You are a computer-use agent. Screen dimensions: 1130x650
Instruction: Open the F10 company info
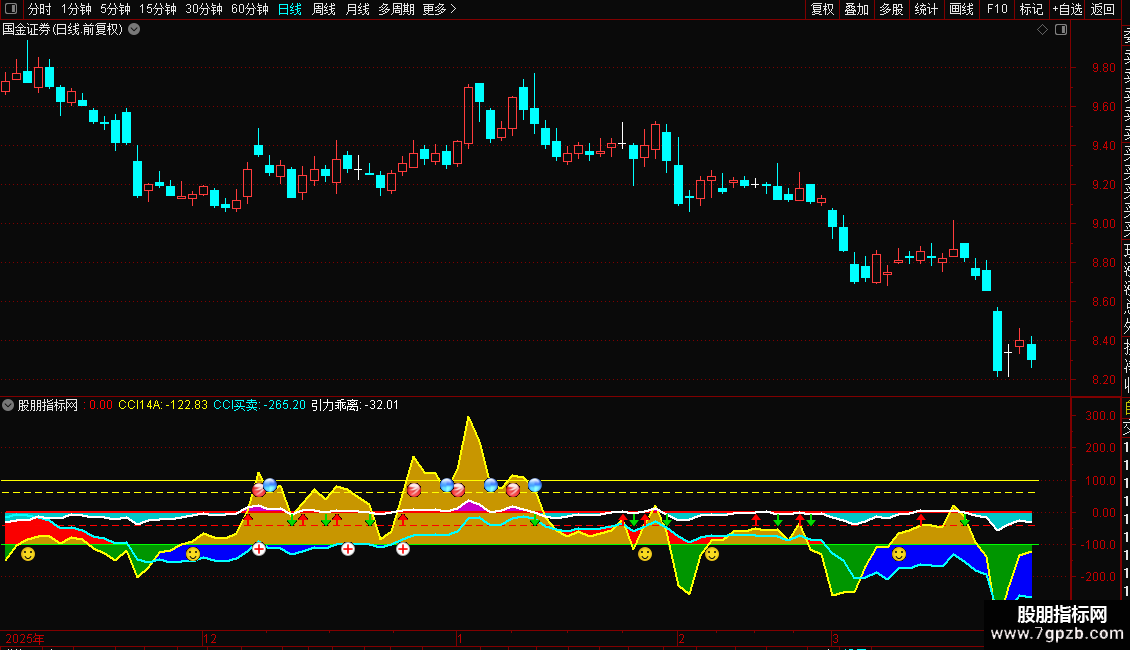(997, 9)
